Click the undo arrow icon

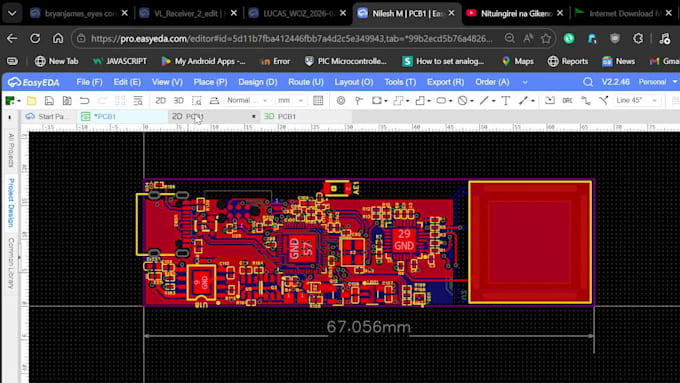pyautogui.click(x=85, y=101)
